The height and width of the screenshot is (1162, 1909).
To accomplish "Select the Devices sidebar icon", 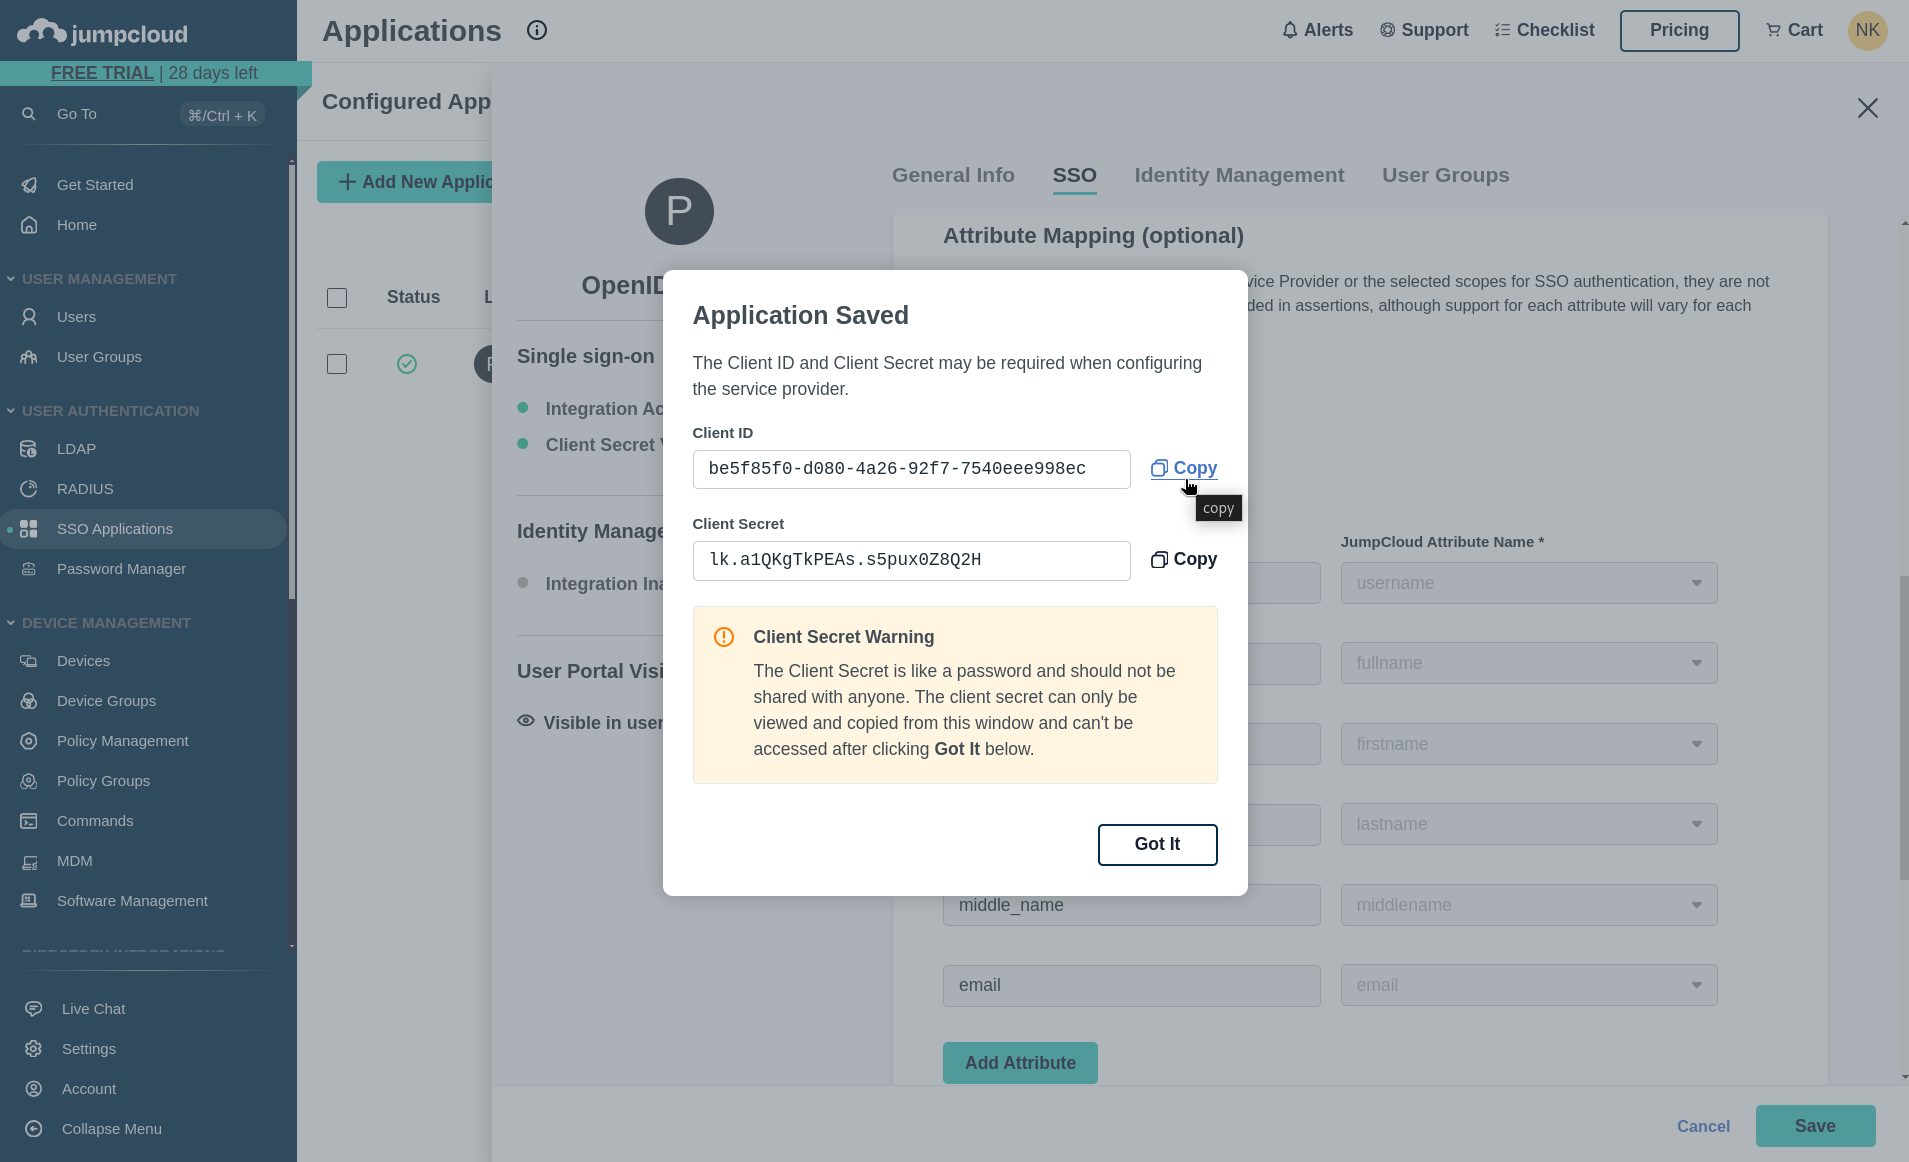I will pos(31,660).
